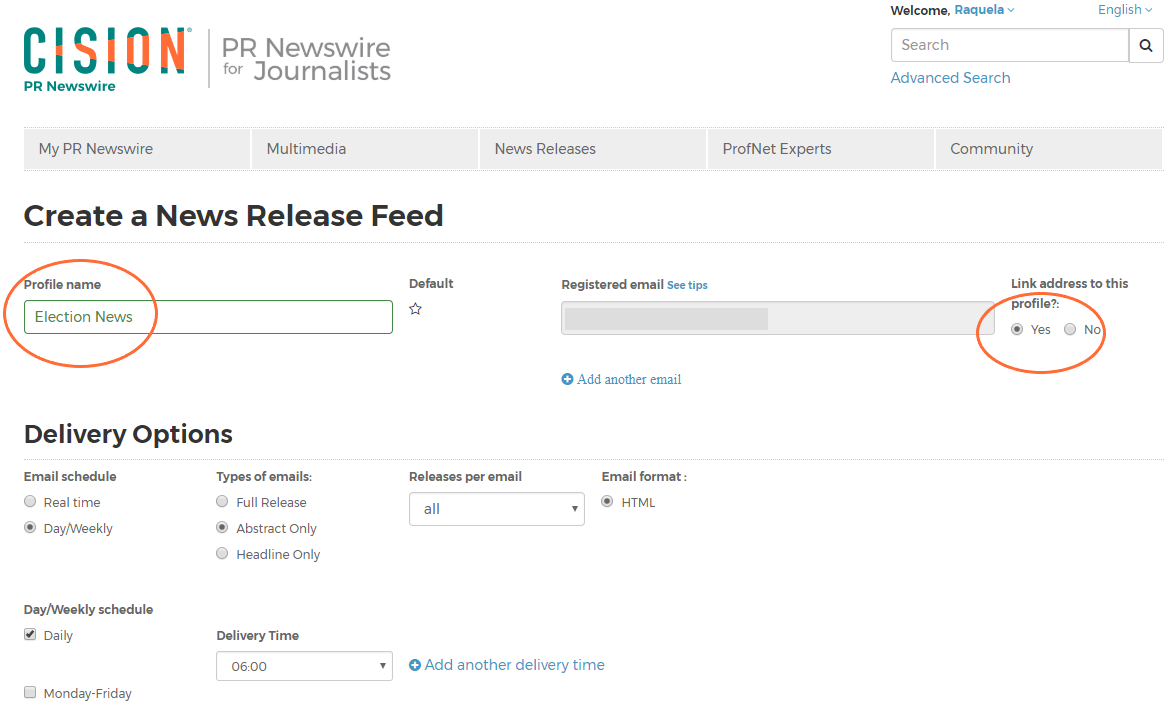Click See tips link
Viewport: 1175px width, 710px height.
point(687,285)
